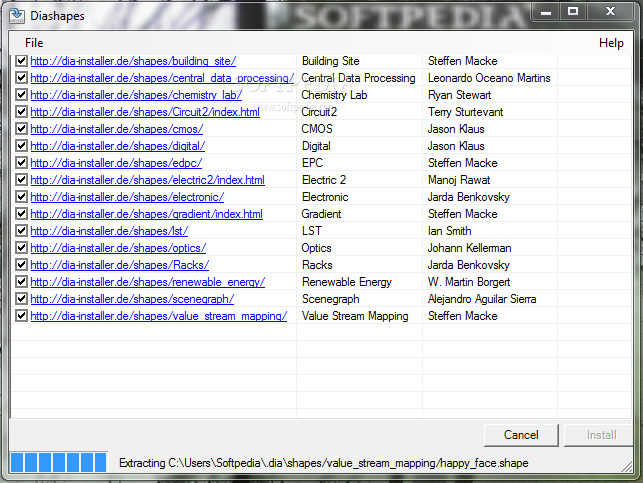Uncheck the Circuit2 row checkbox

point(21,112)
